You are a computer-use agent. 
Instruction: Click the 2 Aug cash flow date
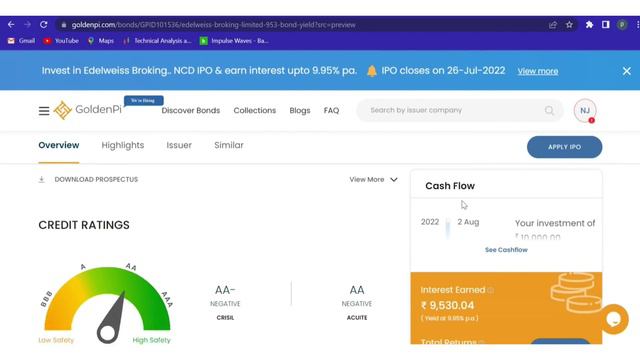(x=468, y=222)
